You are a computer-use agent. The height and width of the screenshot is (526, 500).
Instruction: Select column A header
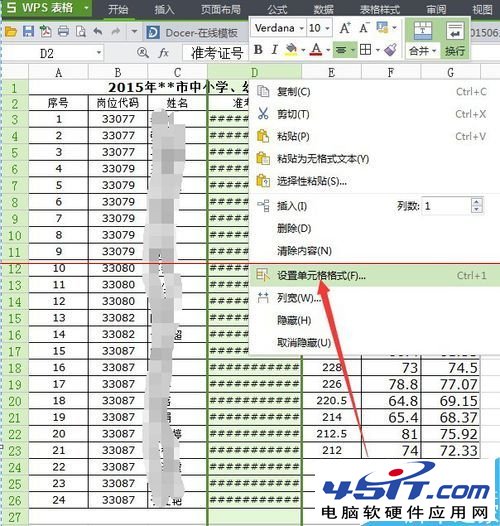(58, 72)
